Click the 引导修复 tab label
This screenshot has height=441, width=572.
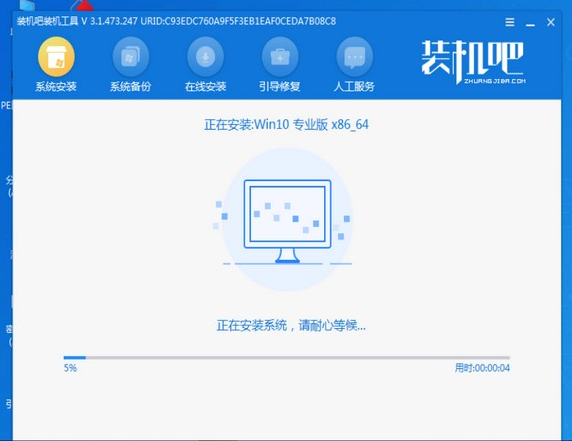click(280, 86)
